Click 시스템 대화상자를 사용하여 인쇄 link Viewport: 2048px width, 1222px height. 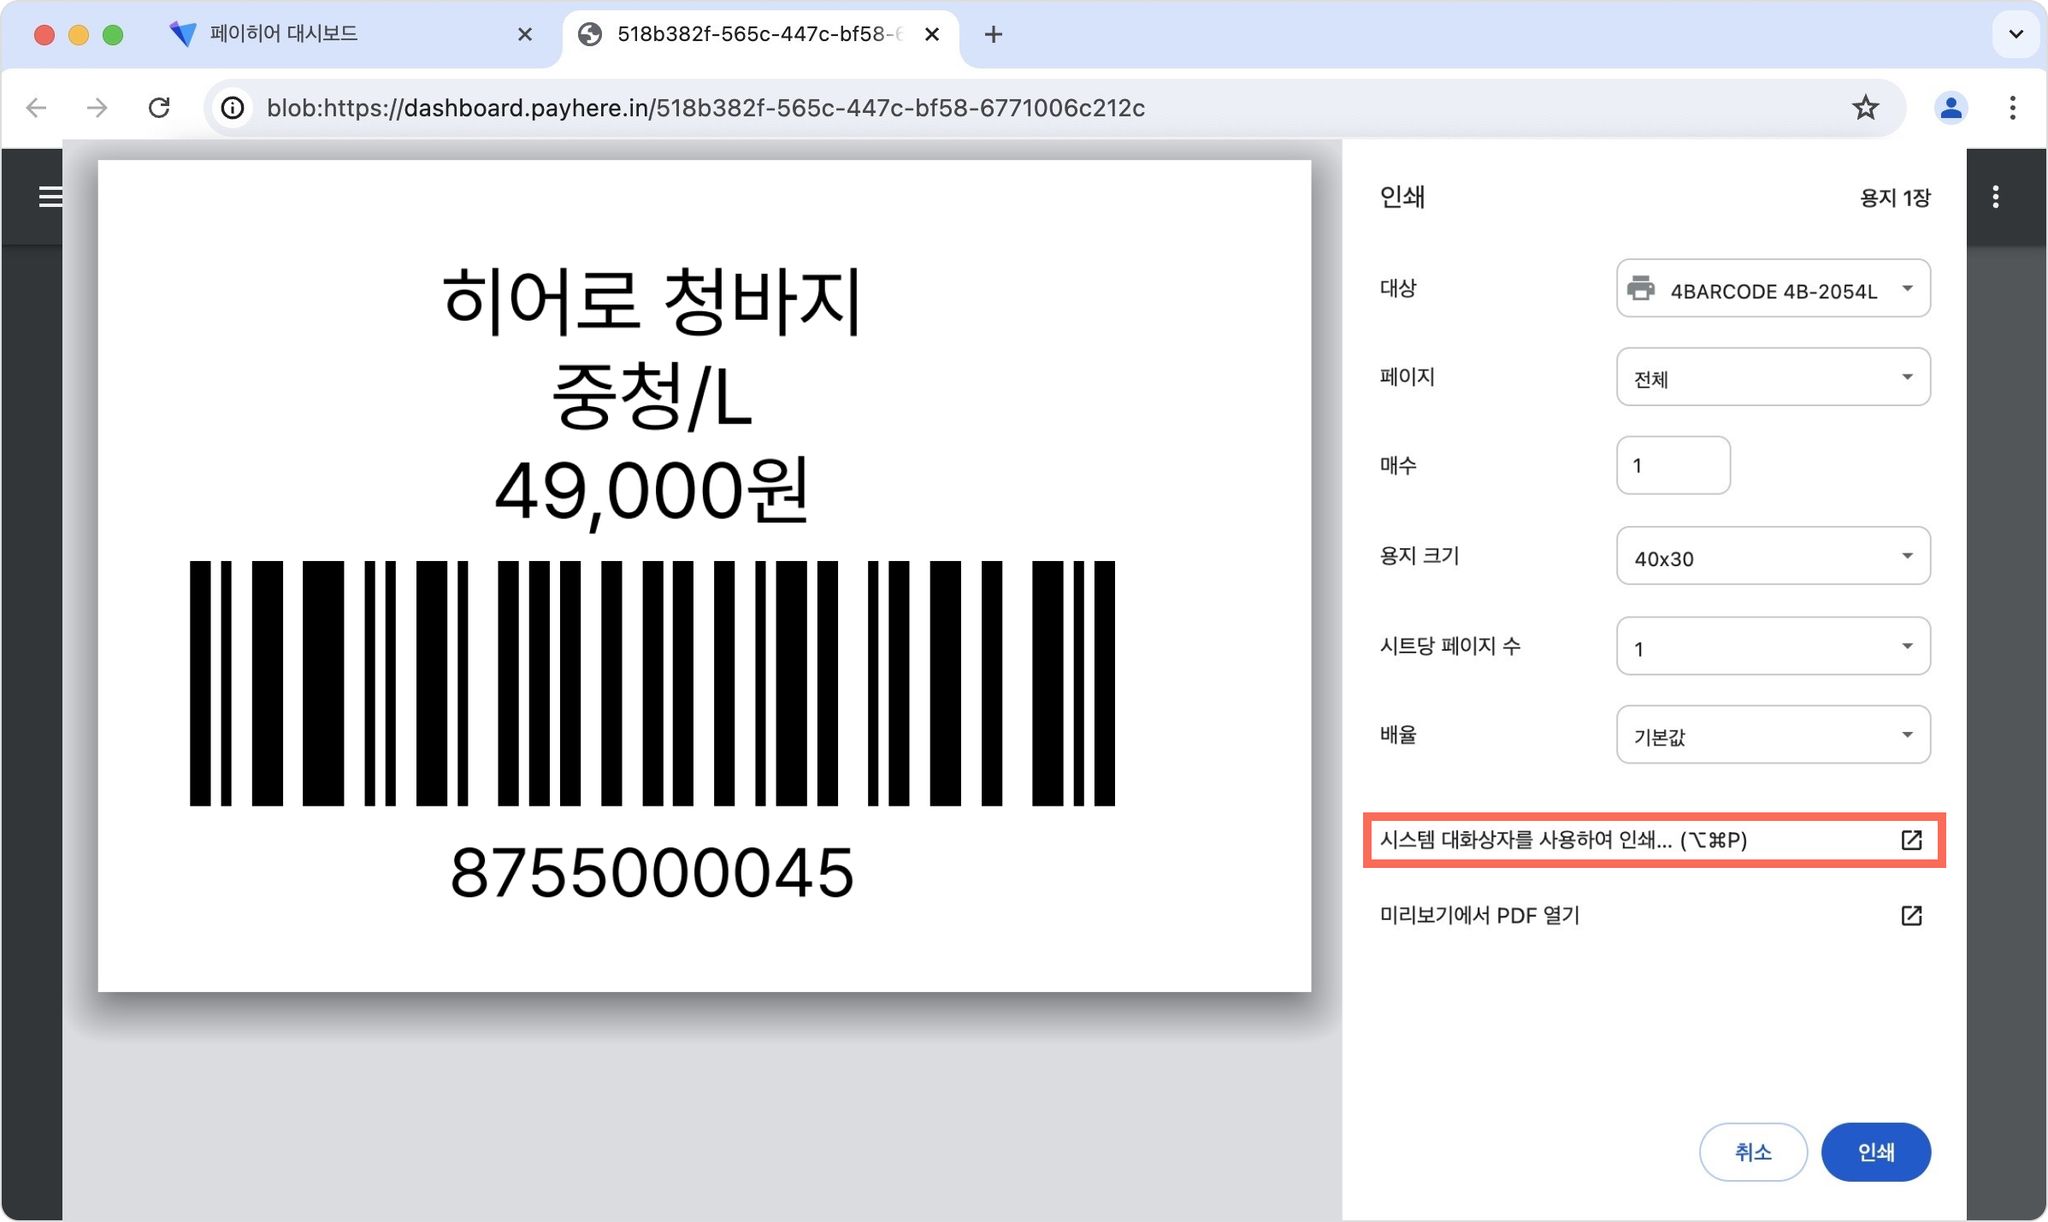(x=1654, y=840)
